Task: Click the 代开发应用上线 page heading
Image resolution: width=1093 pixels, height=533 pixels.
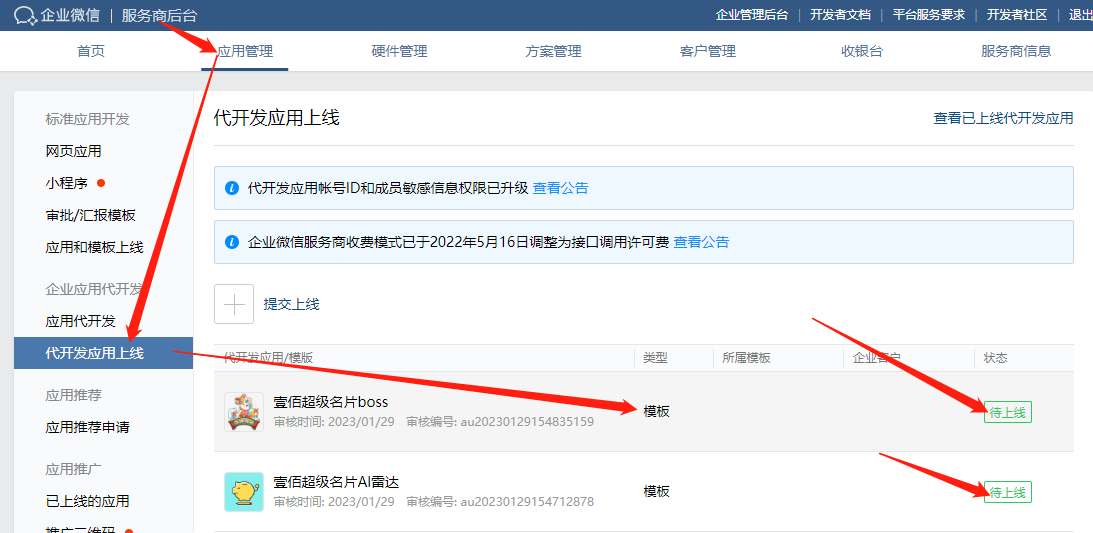Action: coord(277,118)
